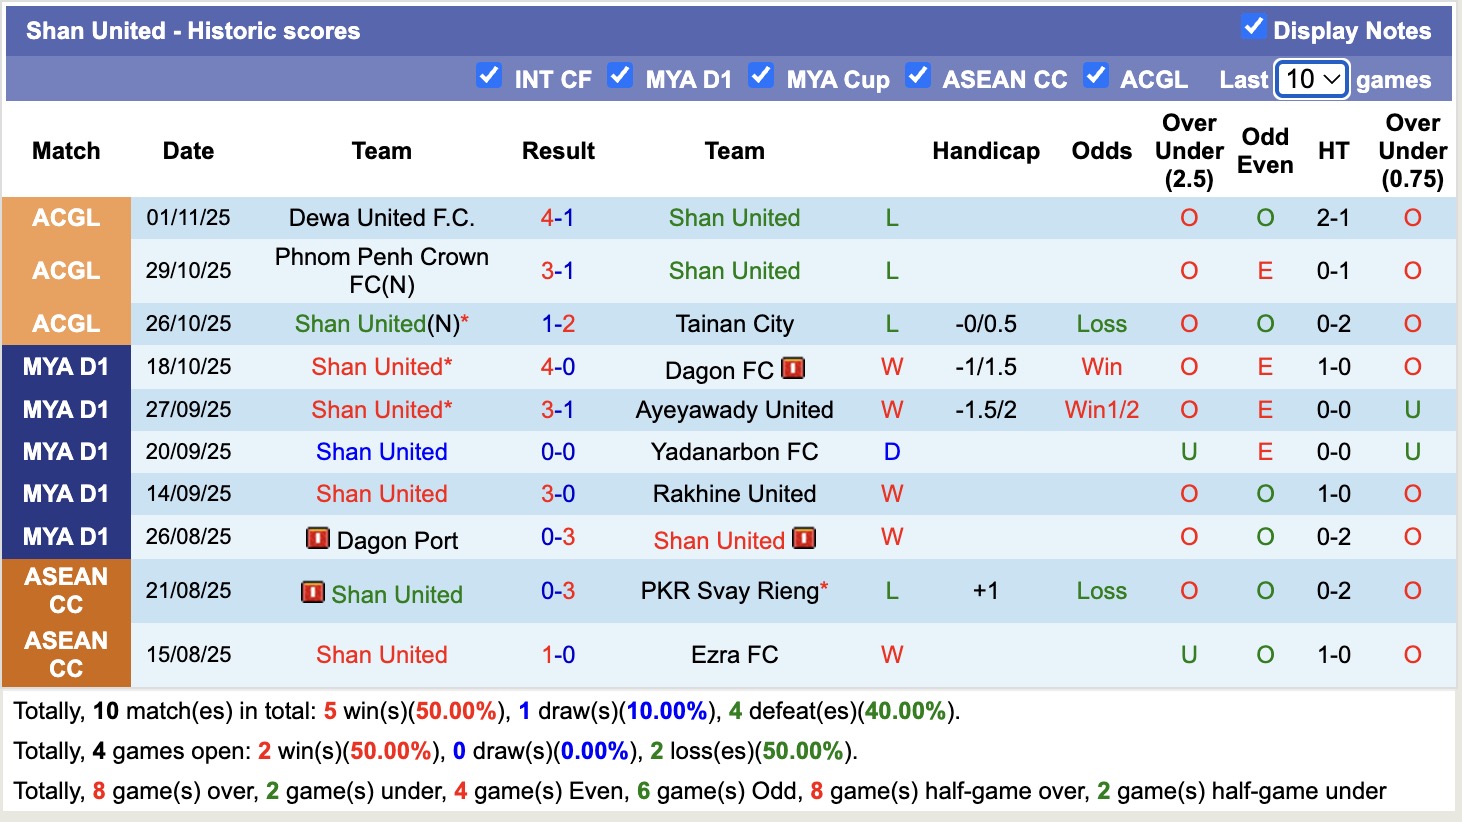Uncheck the INT CF filter
The image size is (1462, 822).
coord(489,75)
